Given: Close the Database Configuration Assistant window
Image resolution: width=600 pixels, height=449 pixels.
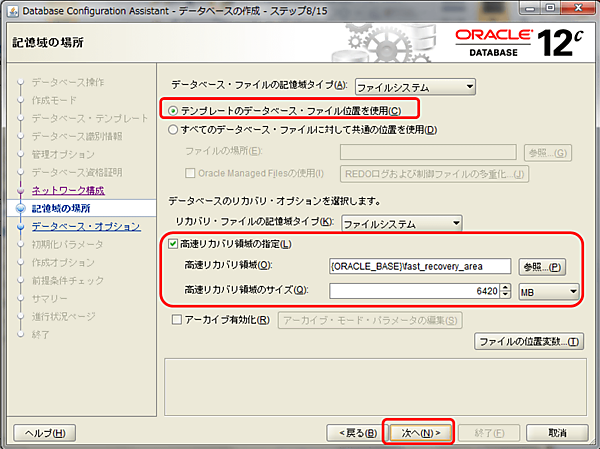Looking at the screenshot, I should point(578,8).
